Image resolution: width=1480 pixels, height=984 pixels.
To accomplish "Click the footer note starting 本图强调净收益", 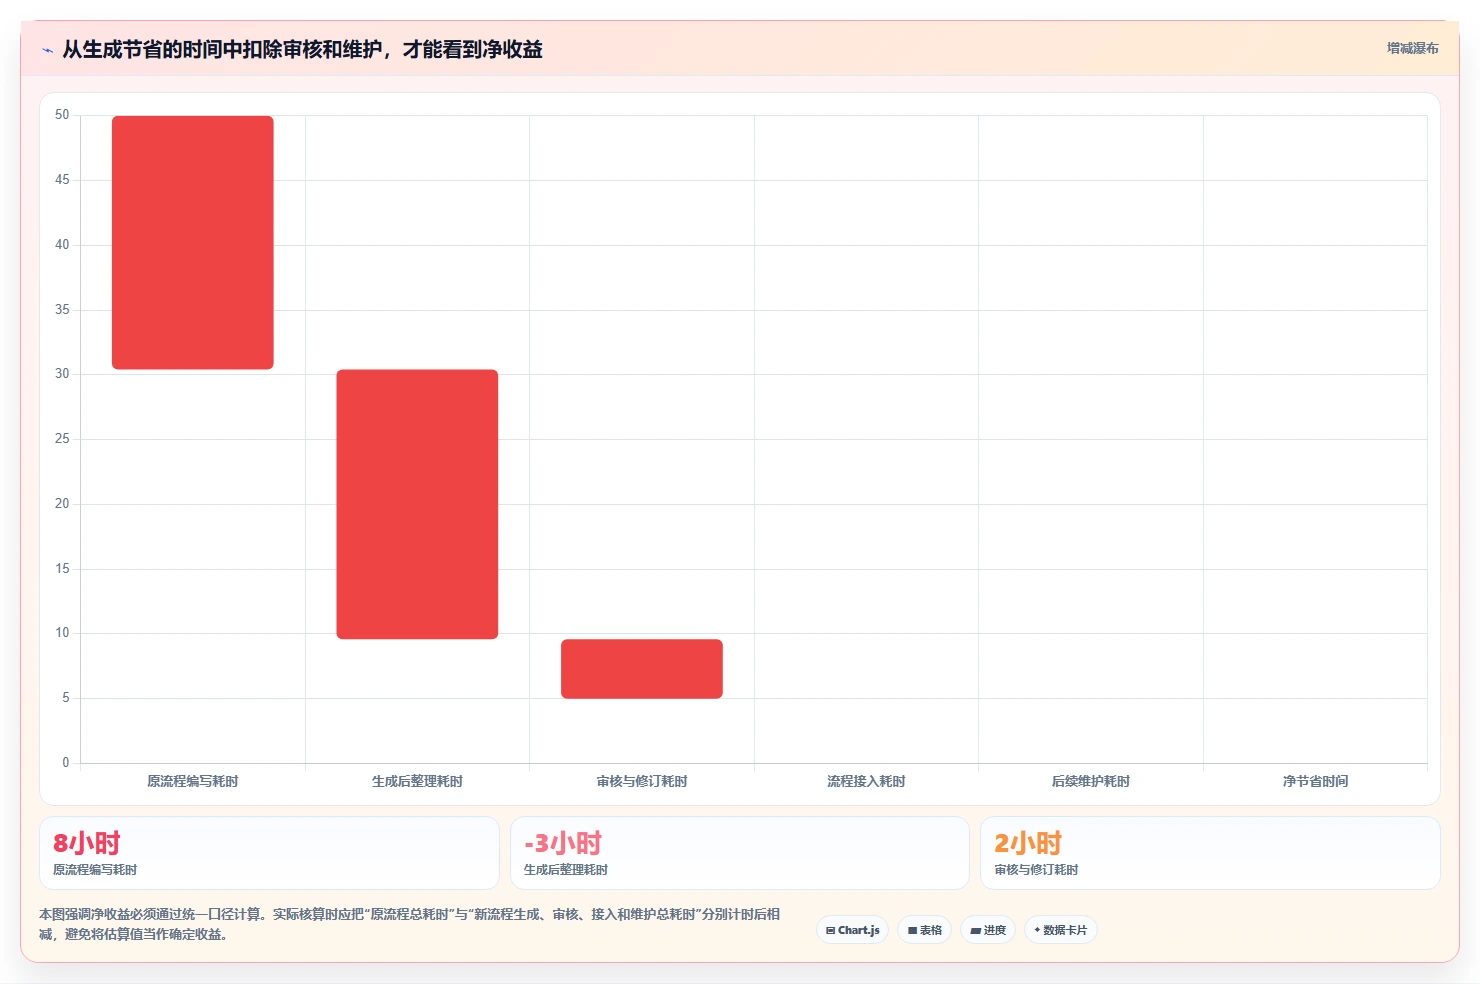I will click(x=409, y=924).
